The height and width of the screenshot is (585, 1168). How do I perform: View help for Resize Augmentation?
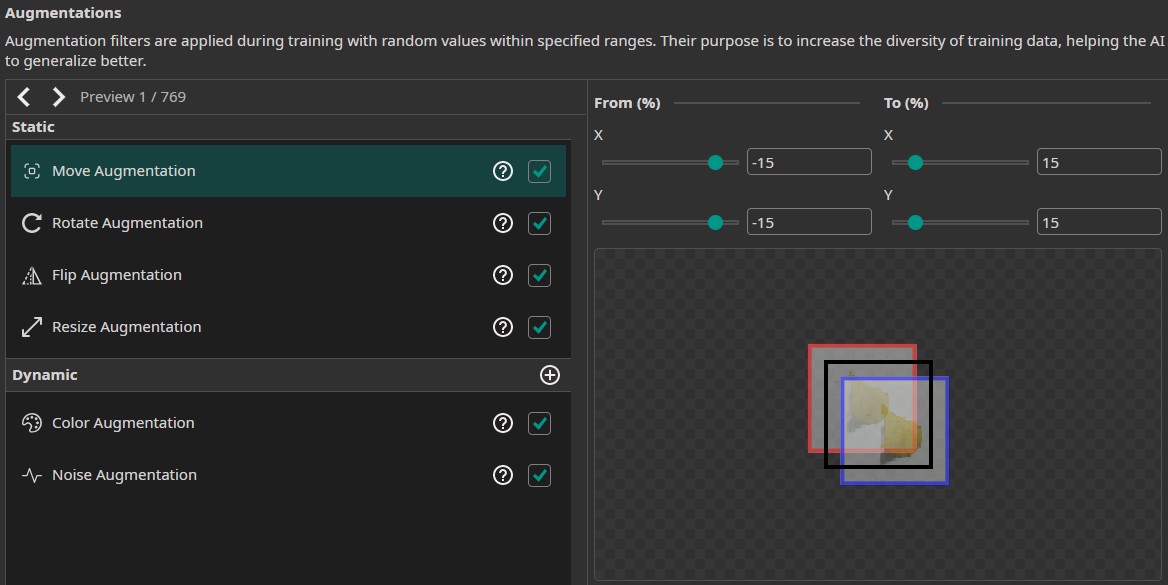pos(503,327)
